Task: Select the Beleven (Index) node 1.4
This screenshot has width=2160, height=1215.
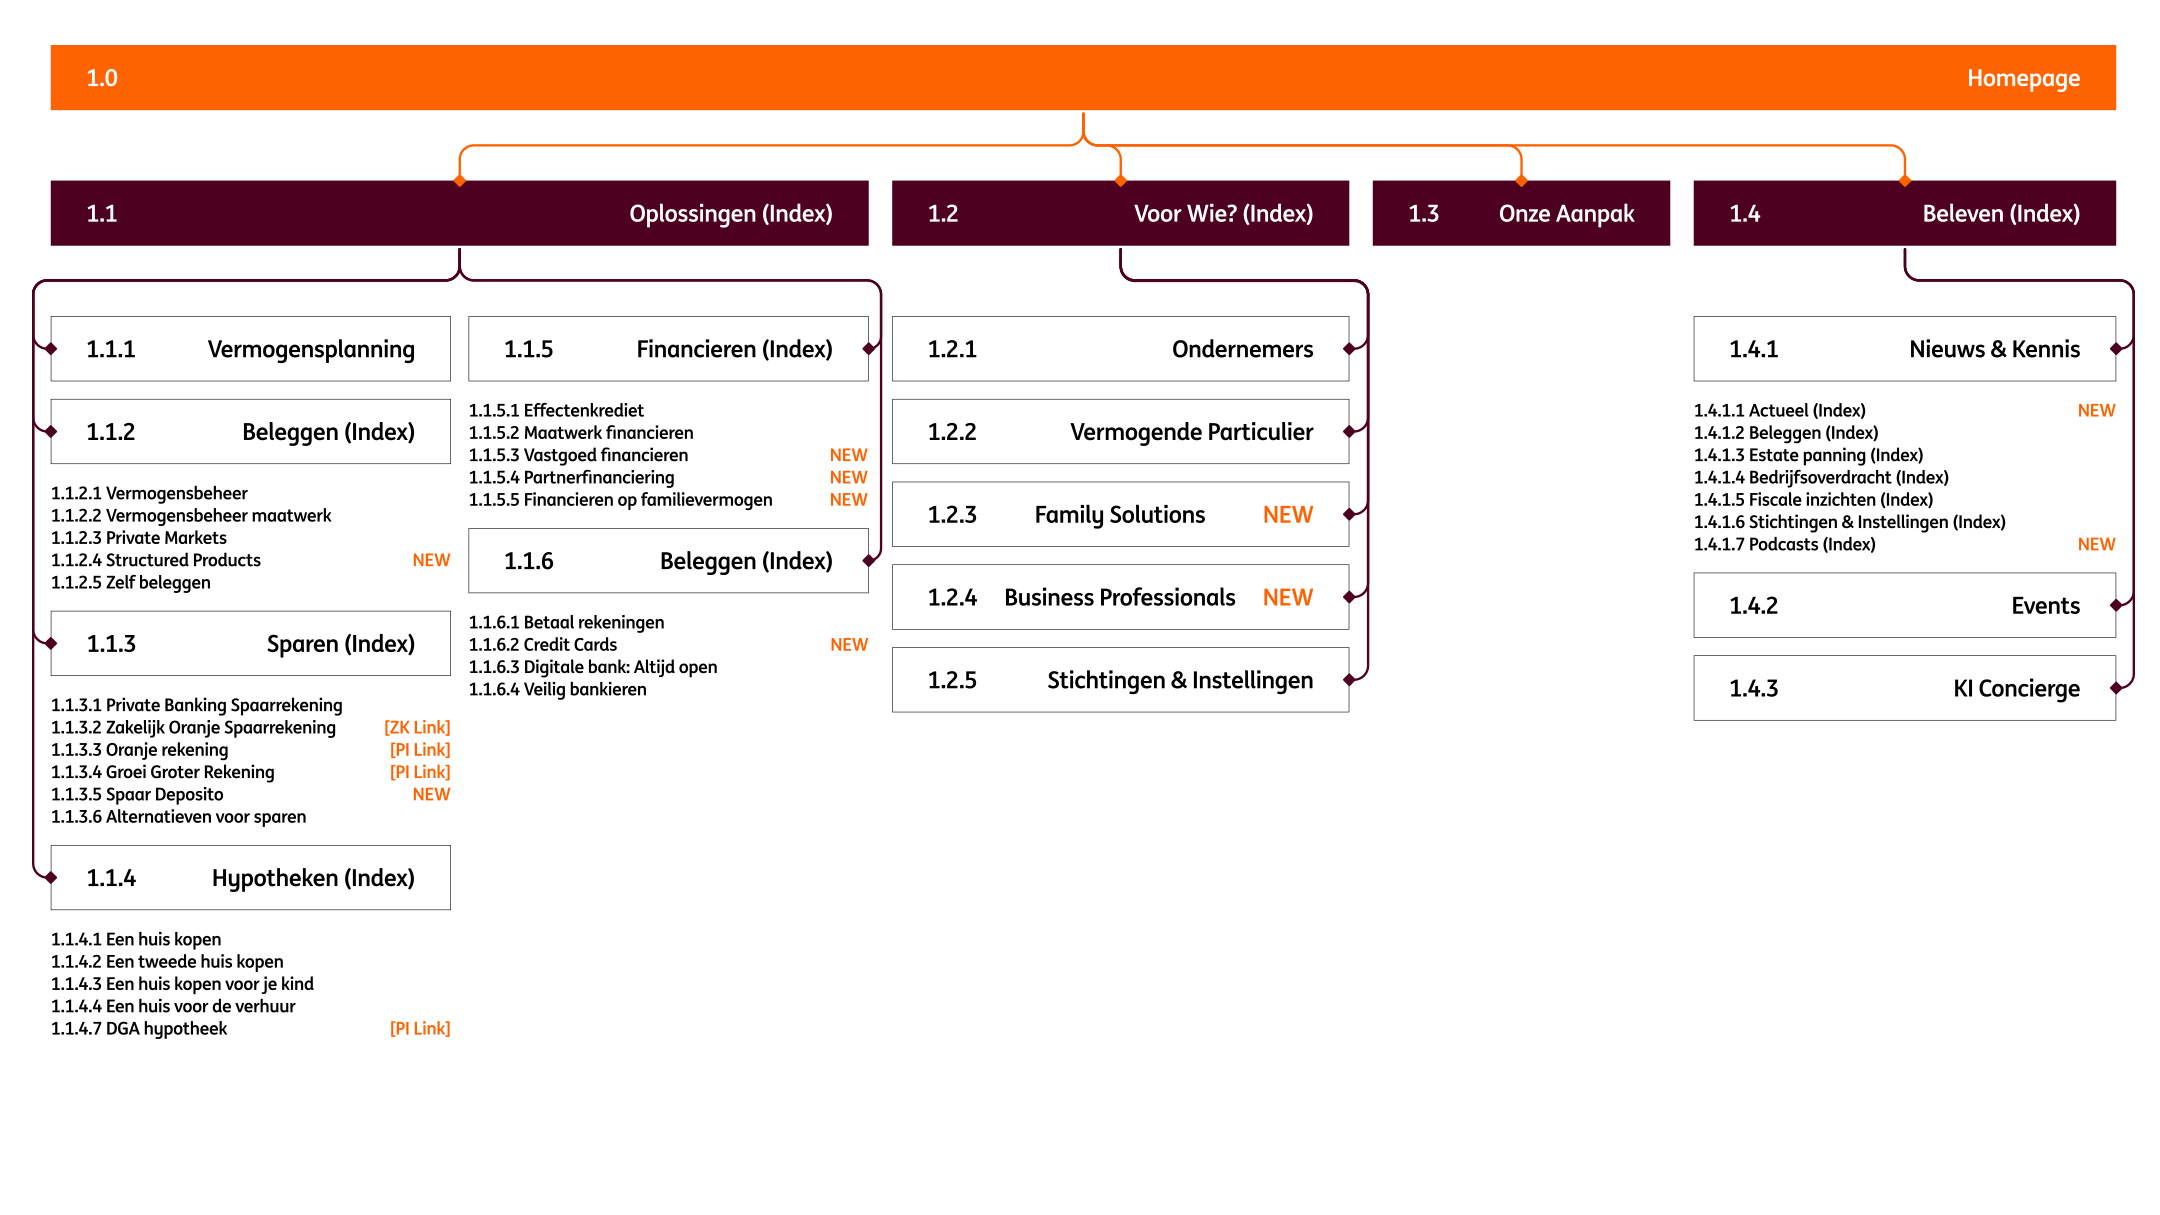Action: point(1903,213)
